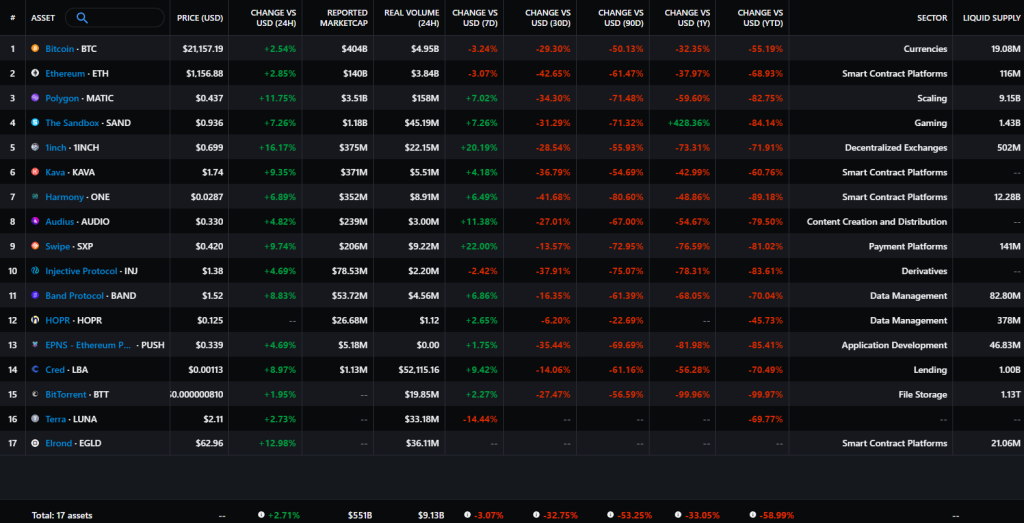Click info icon beside total -3.07%
Screen dimensions: 1024x523
pyautogui.click(x=466, y=515)
